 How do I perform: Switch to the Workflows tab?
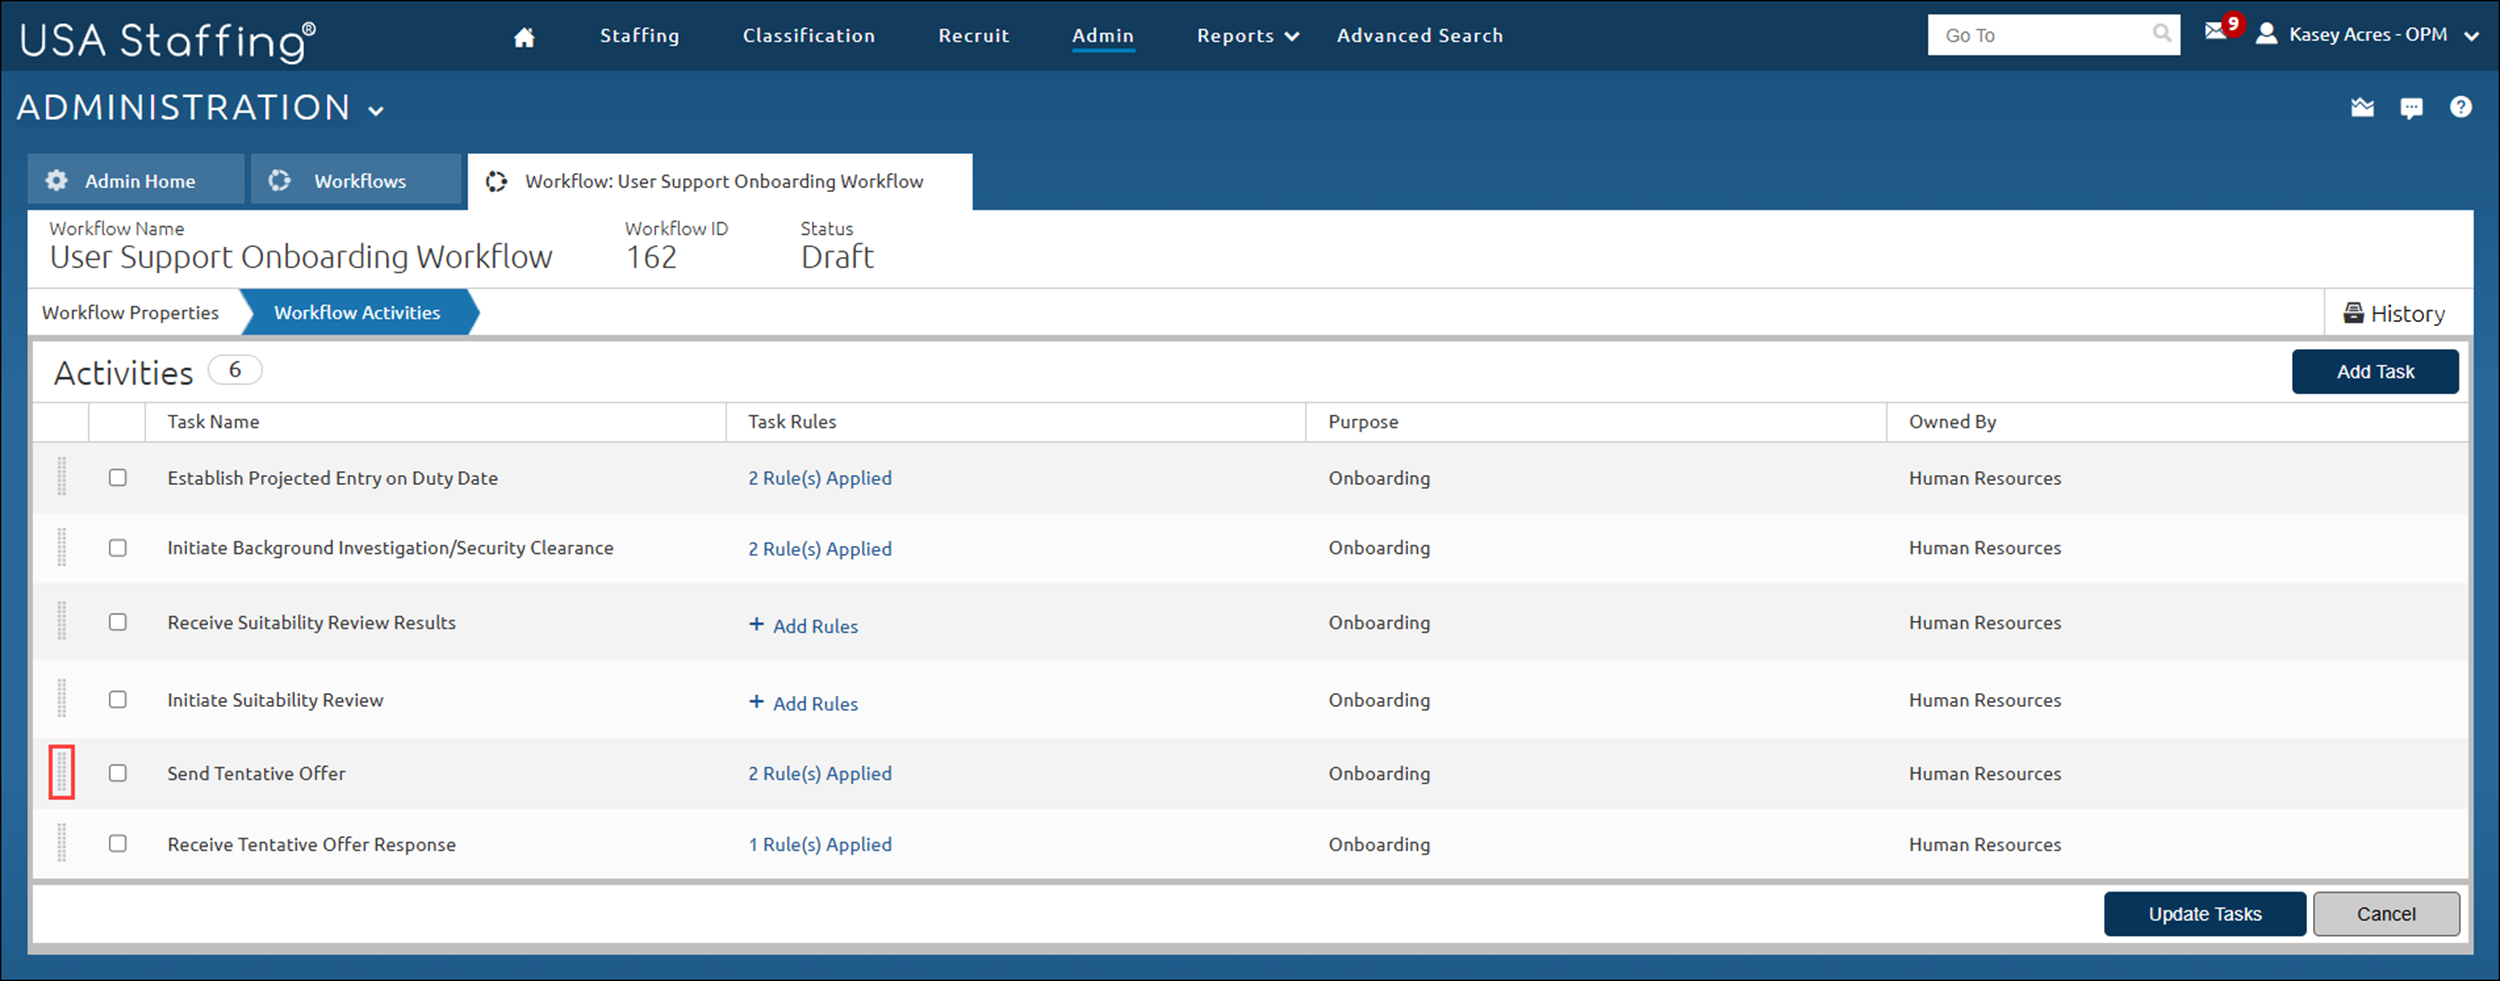356,180
